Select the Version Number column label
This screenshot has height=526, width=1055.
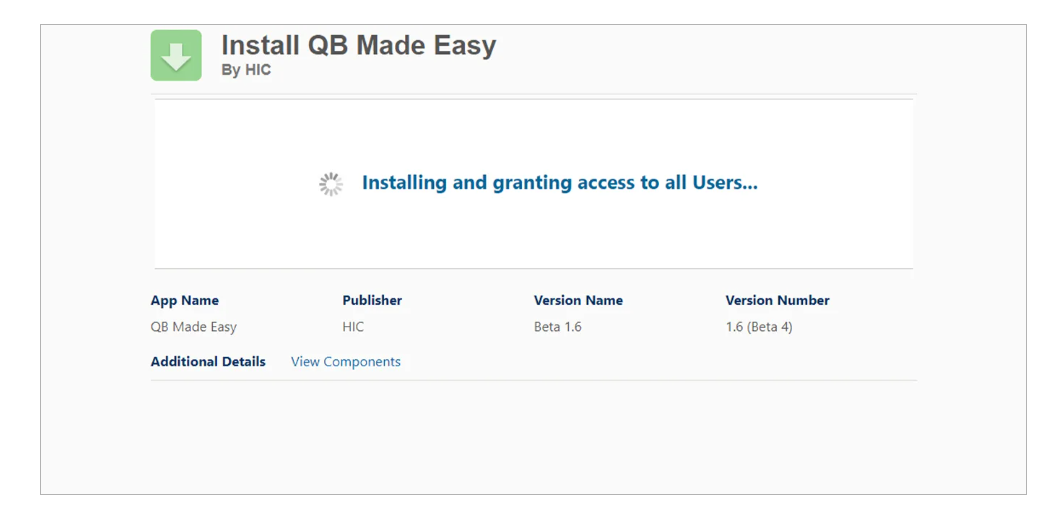click(x=777, y=300)
